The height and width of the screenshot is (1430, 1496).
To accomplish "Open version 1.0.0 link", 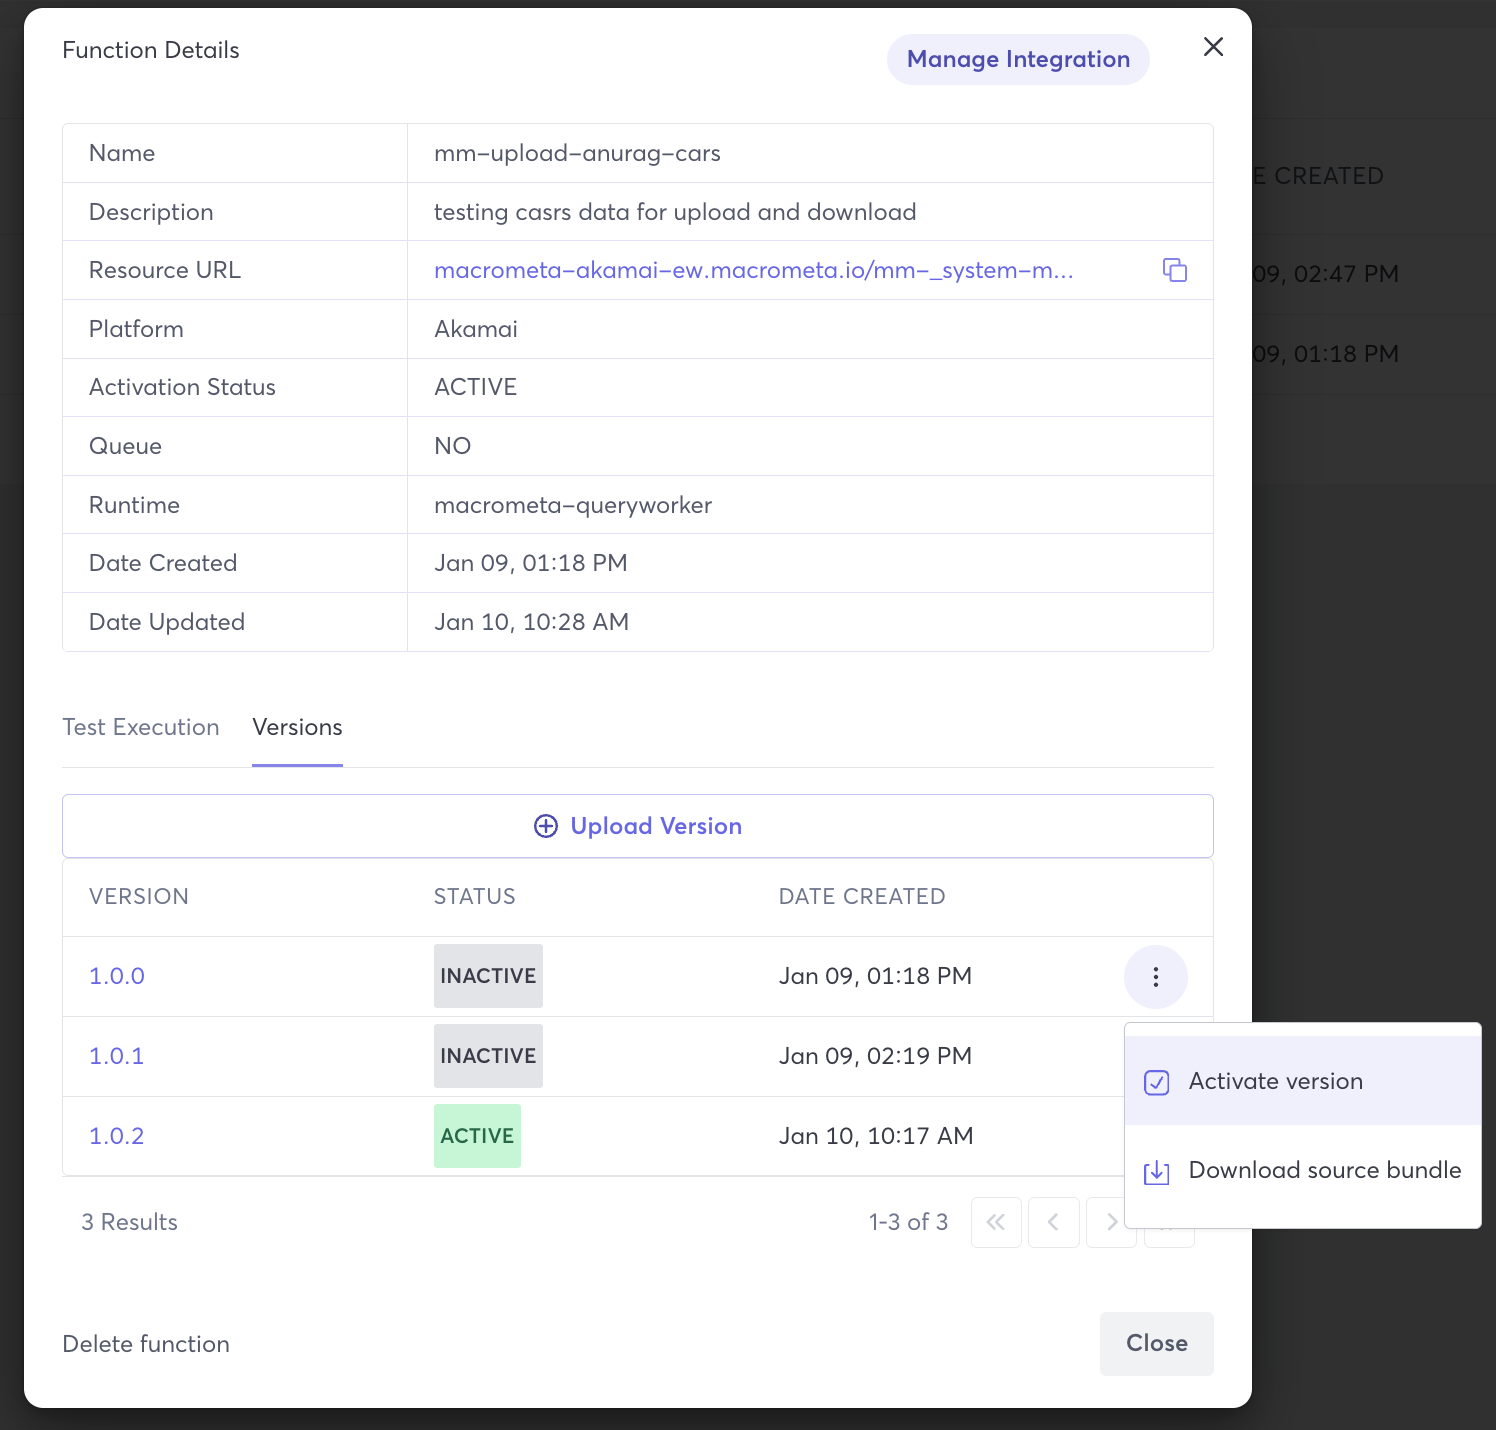I will click(117, 976).
